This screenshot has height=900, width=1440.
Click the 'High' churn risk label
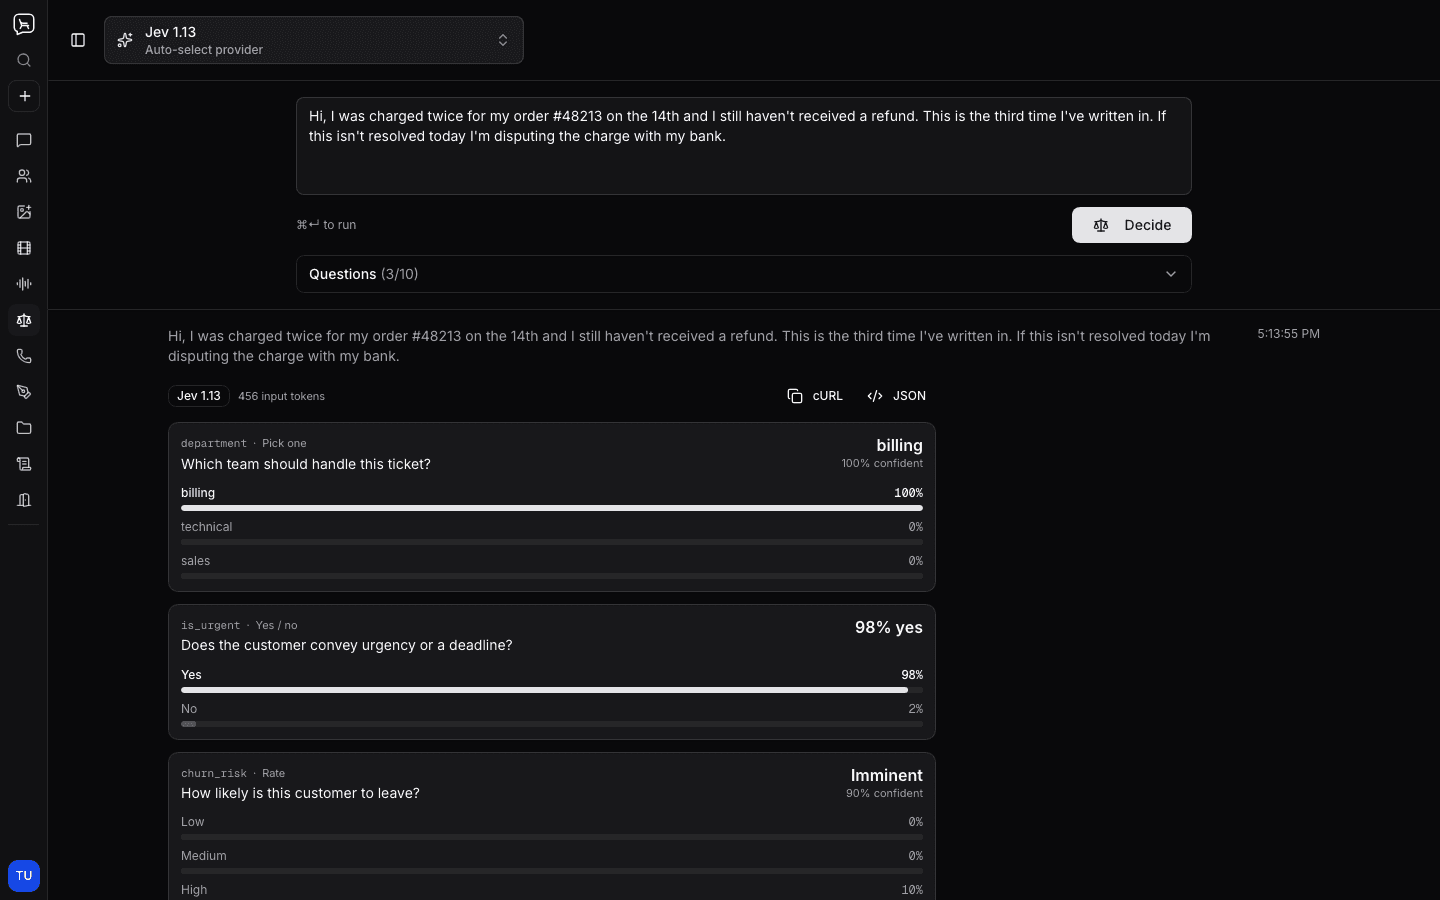[194, 890]
